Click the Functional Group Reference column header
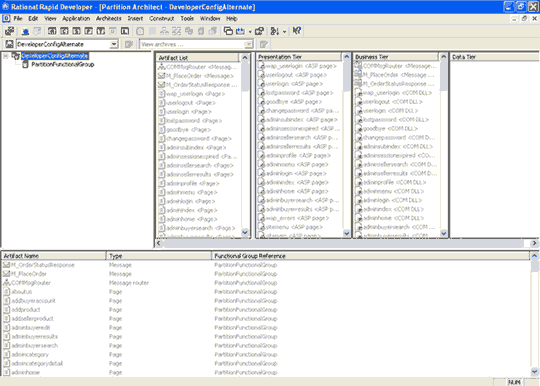The height and width of the screenshot is (386, 540). click(371, 255)
